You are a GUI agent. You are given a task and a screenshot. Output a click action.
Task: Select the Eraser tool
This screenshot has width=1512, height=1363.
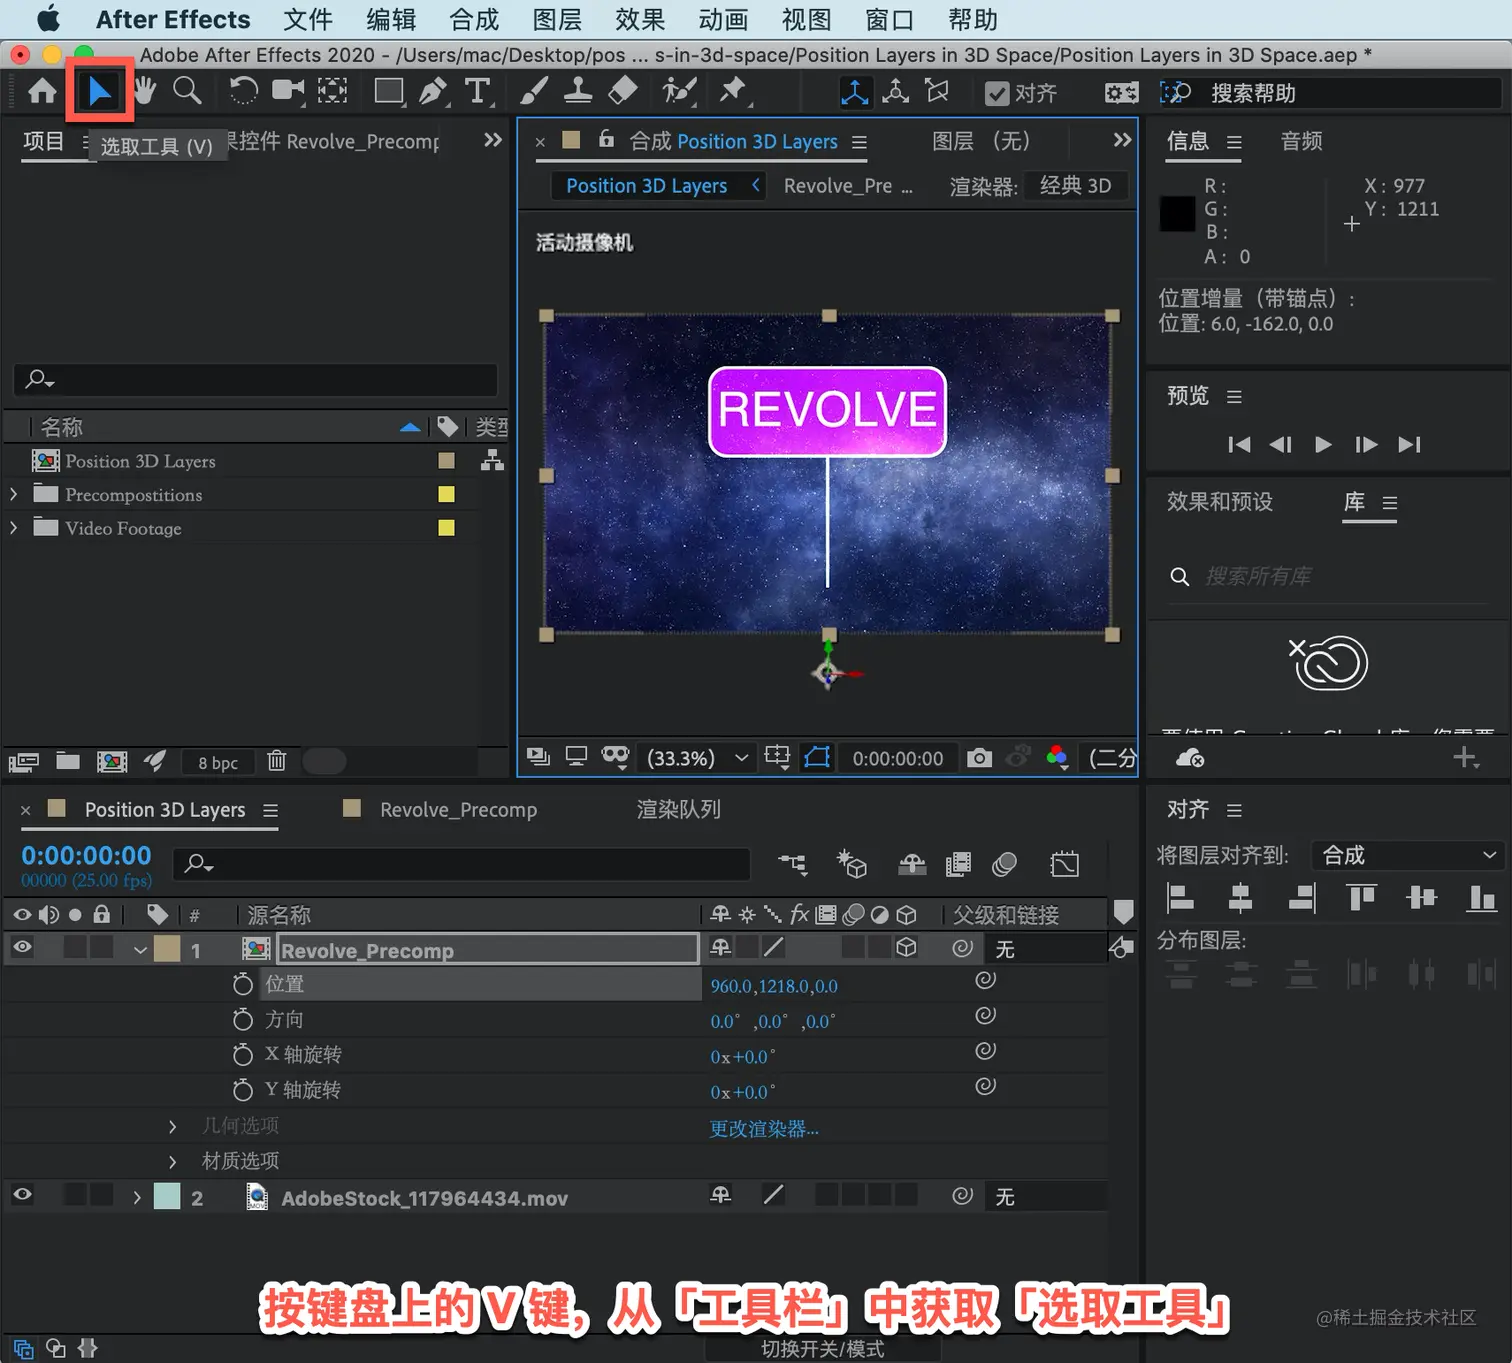(623, 91)
